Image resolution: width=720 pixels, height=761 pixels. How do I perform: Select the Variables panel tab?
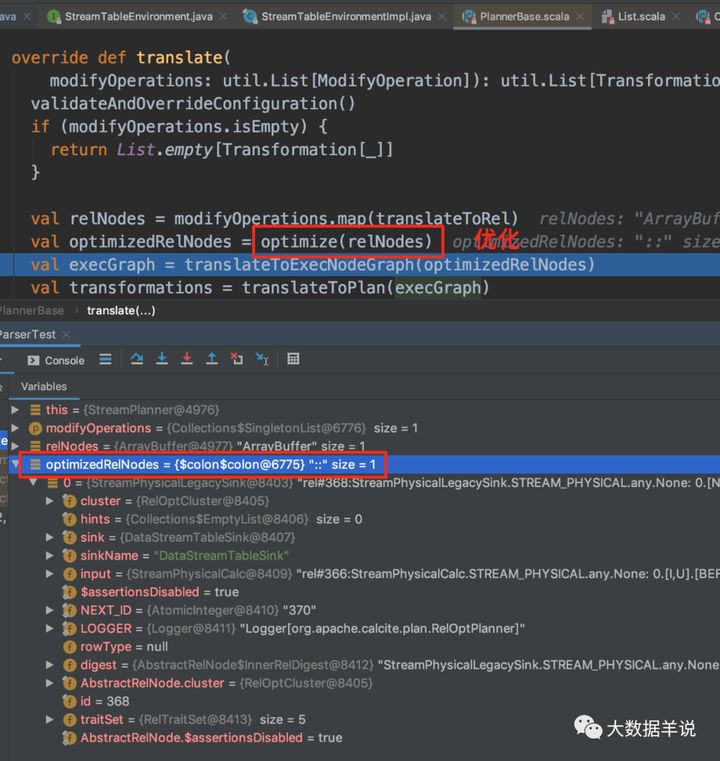pyautogui.click(x=44, y=386)
